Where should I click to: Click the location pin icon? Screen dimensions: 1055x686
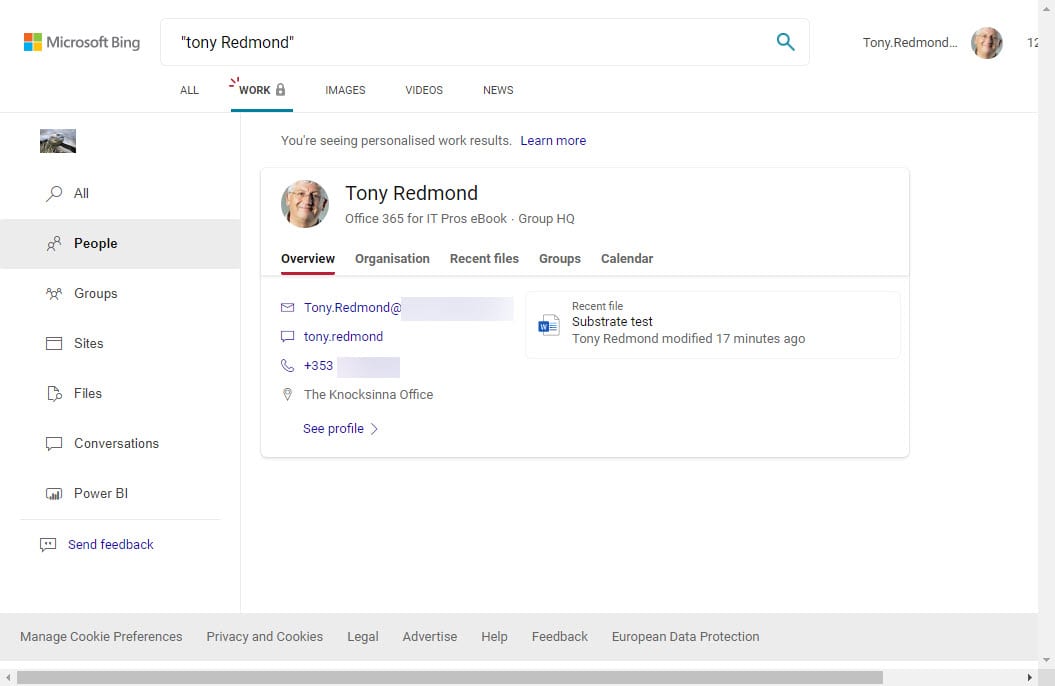point(287,395)
